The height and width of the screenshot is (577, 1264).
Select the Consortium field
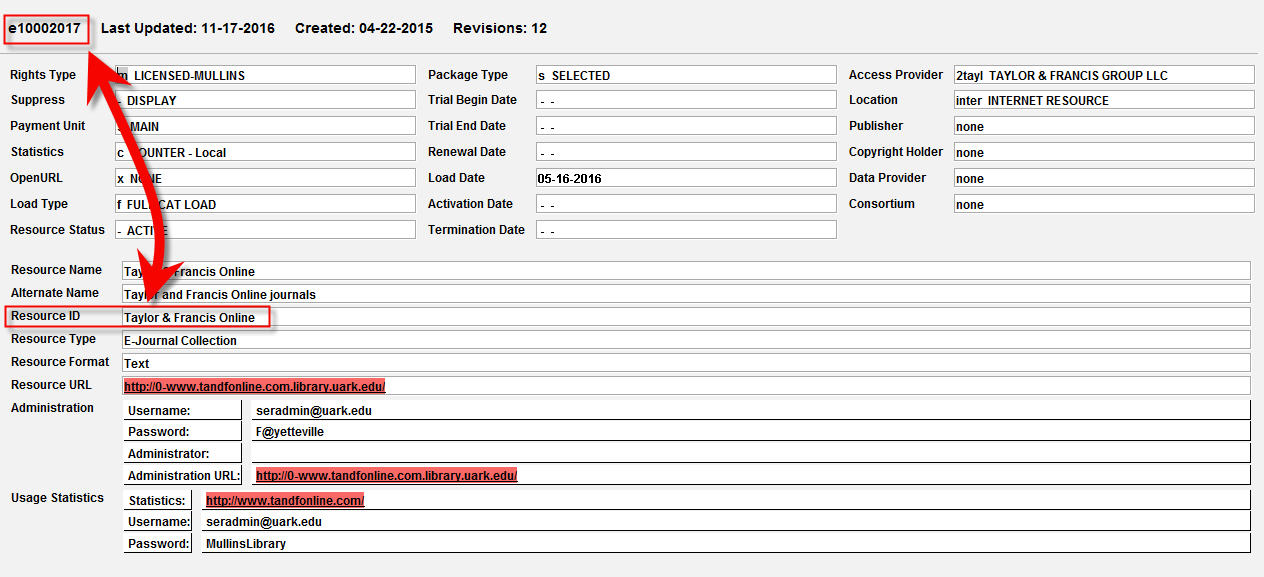click(x=1104, y=204)
